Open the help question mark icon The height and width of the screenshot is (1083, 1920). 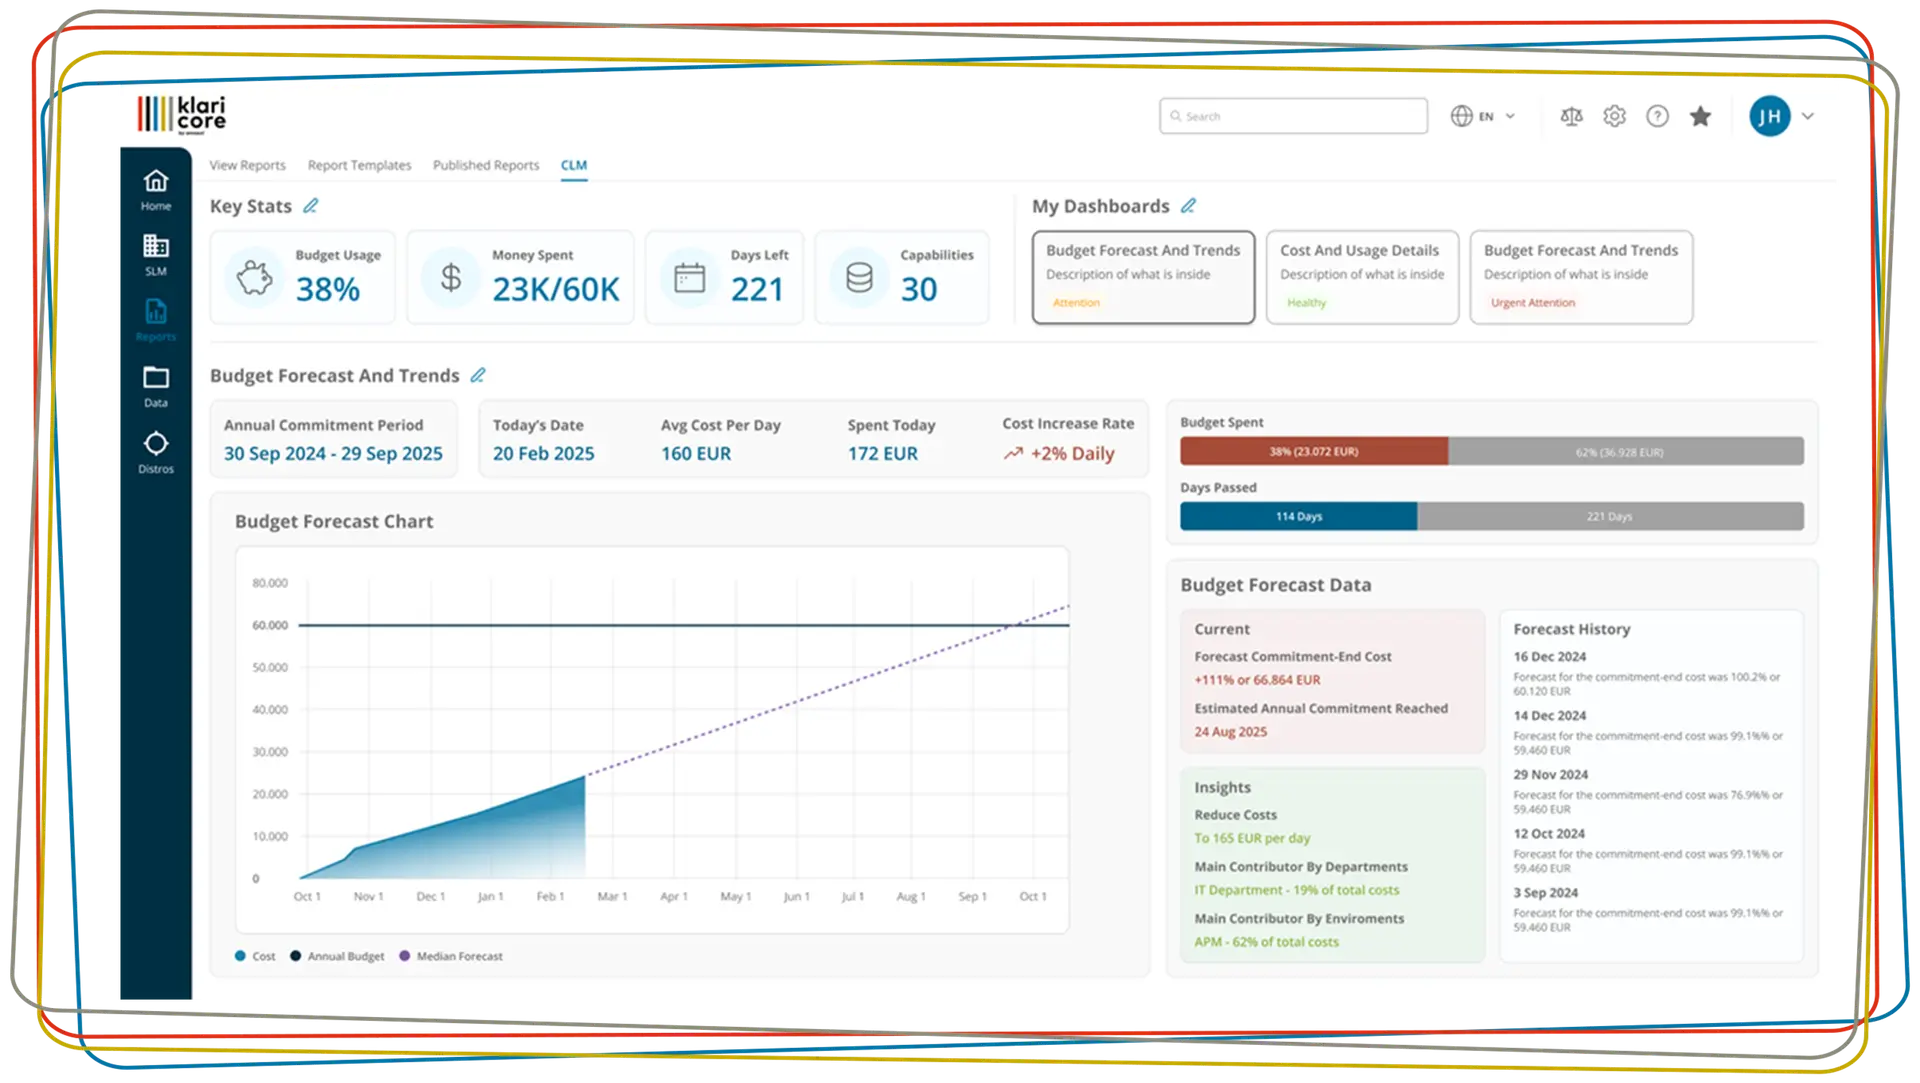[x=1657, y=116]
